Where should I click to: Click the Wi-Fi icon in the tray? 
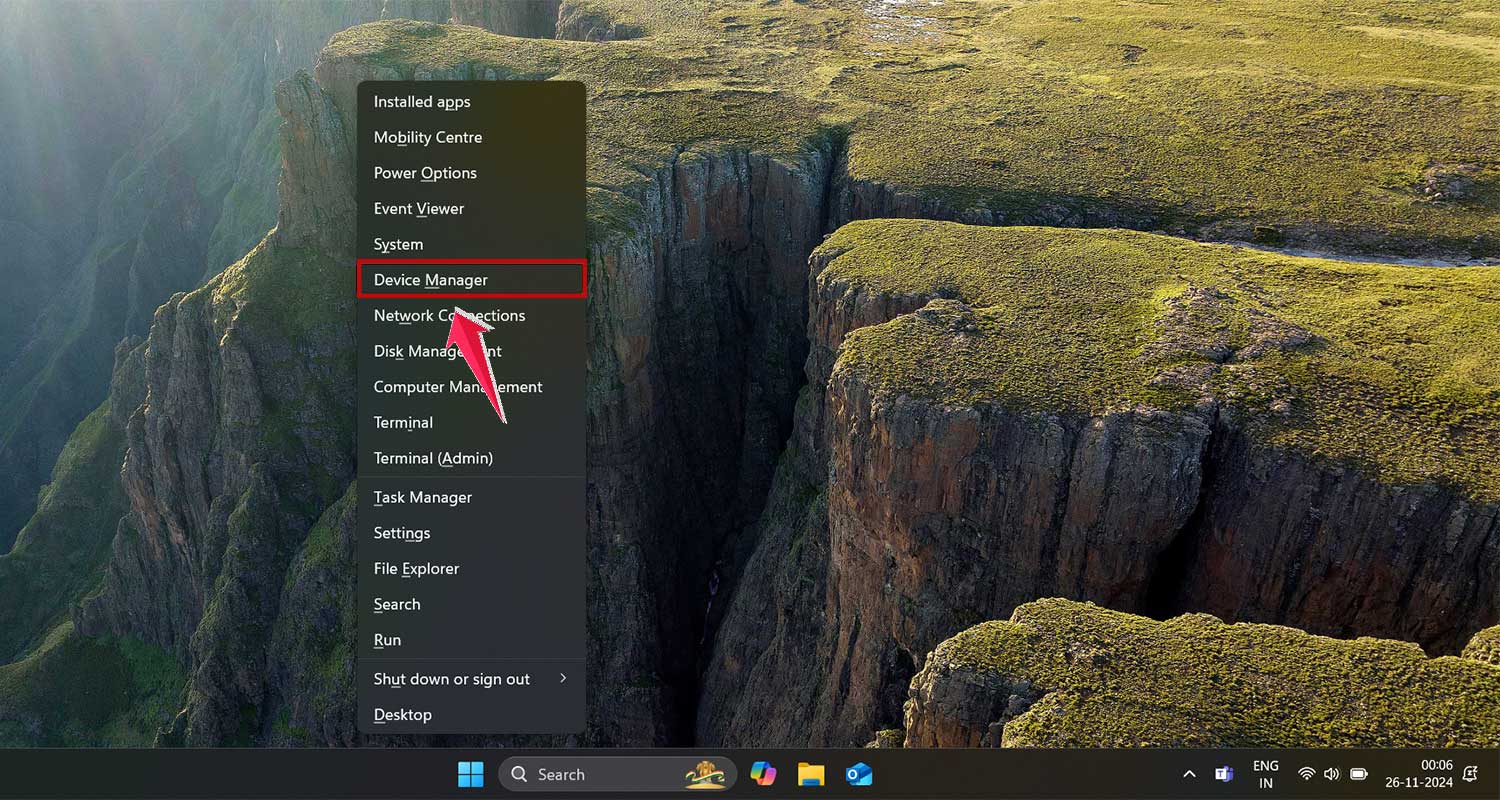coord(1307,774)
